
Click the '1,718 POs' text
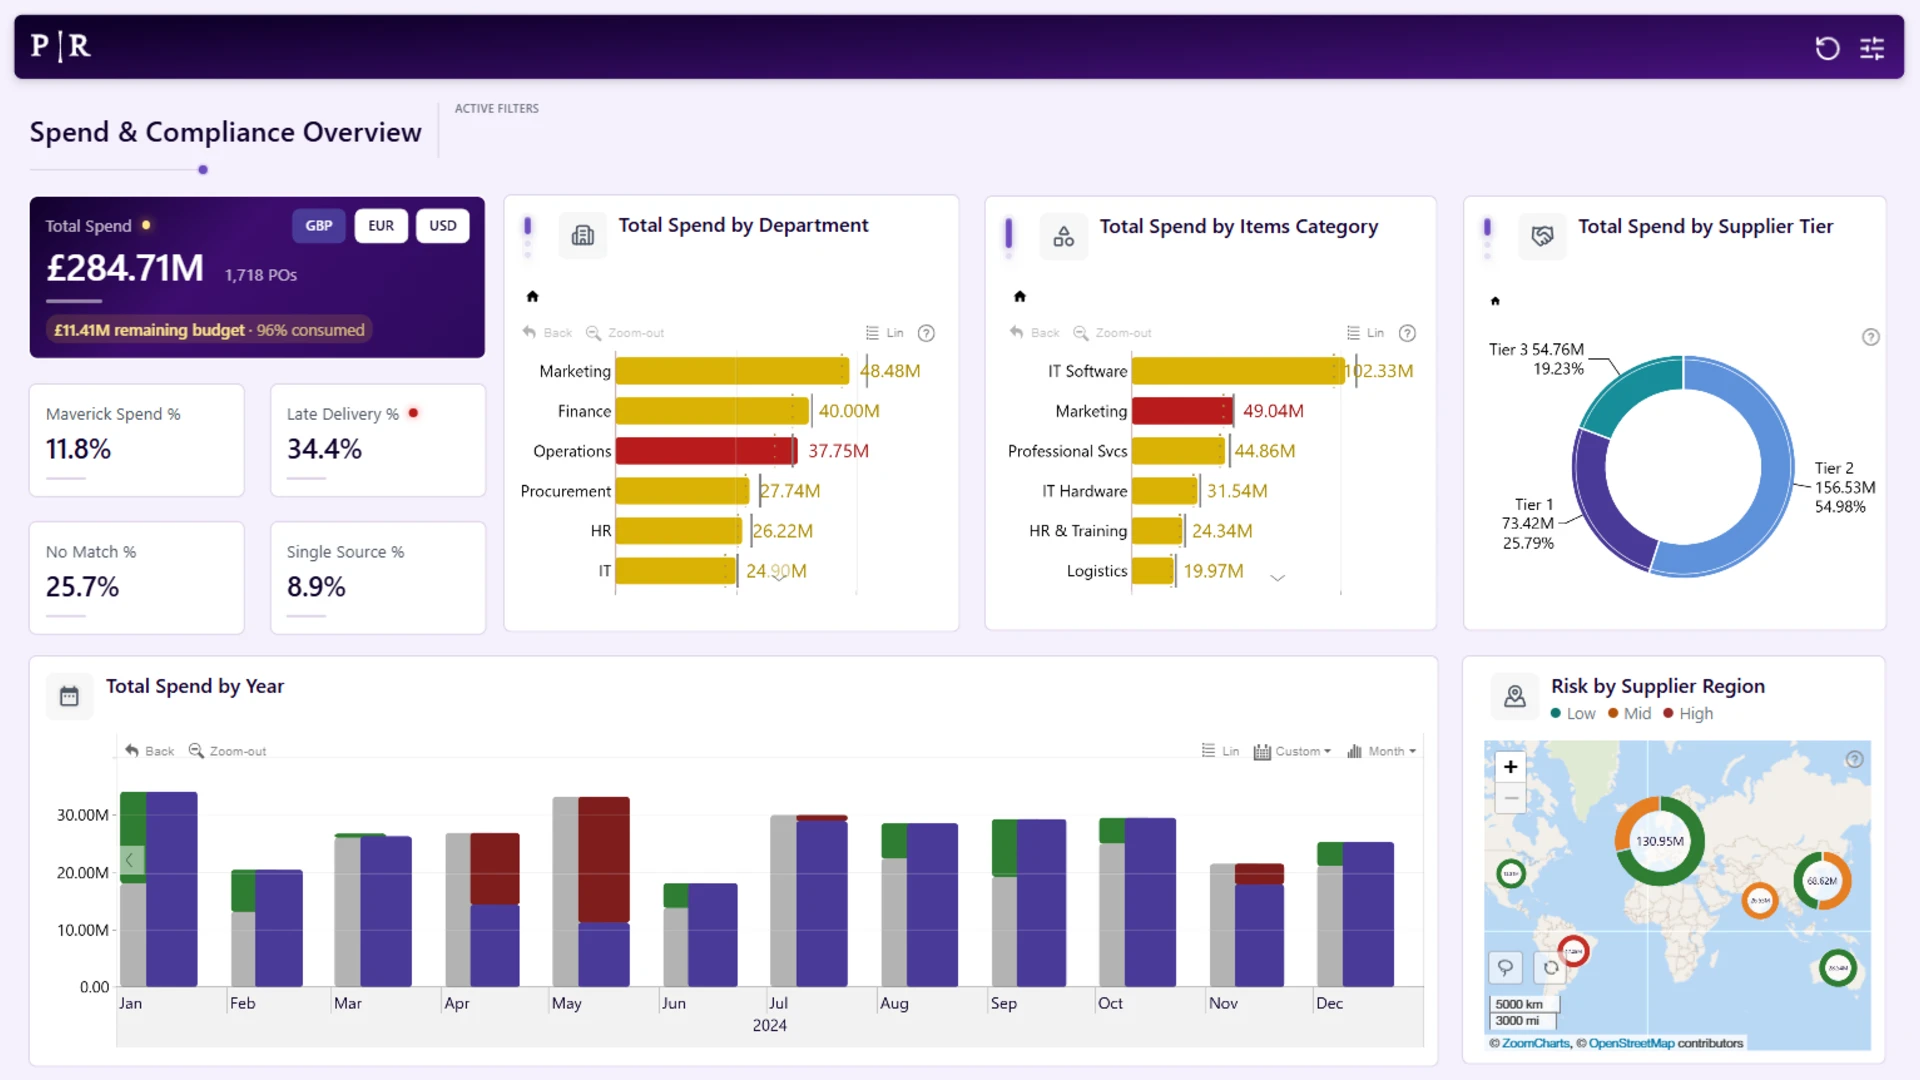click(261, 275)
